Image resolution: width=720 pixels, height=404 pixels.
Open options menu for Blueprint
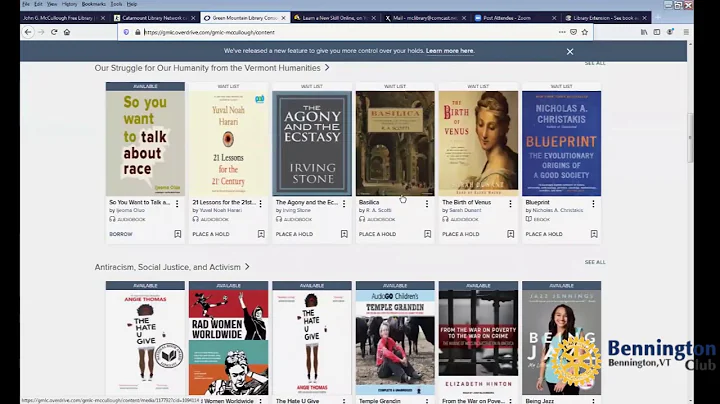click(x=593, y=203)
